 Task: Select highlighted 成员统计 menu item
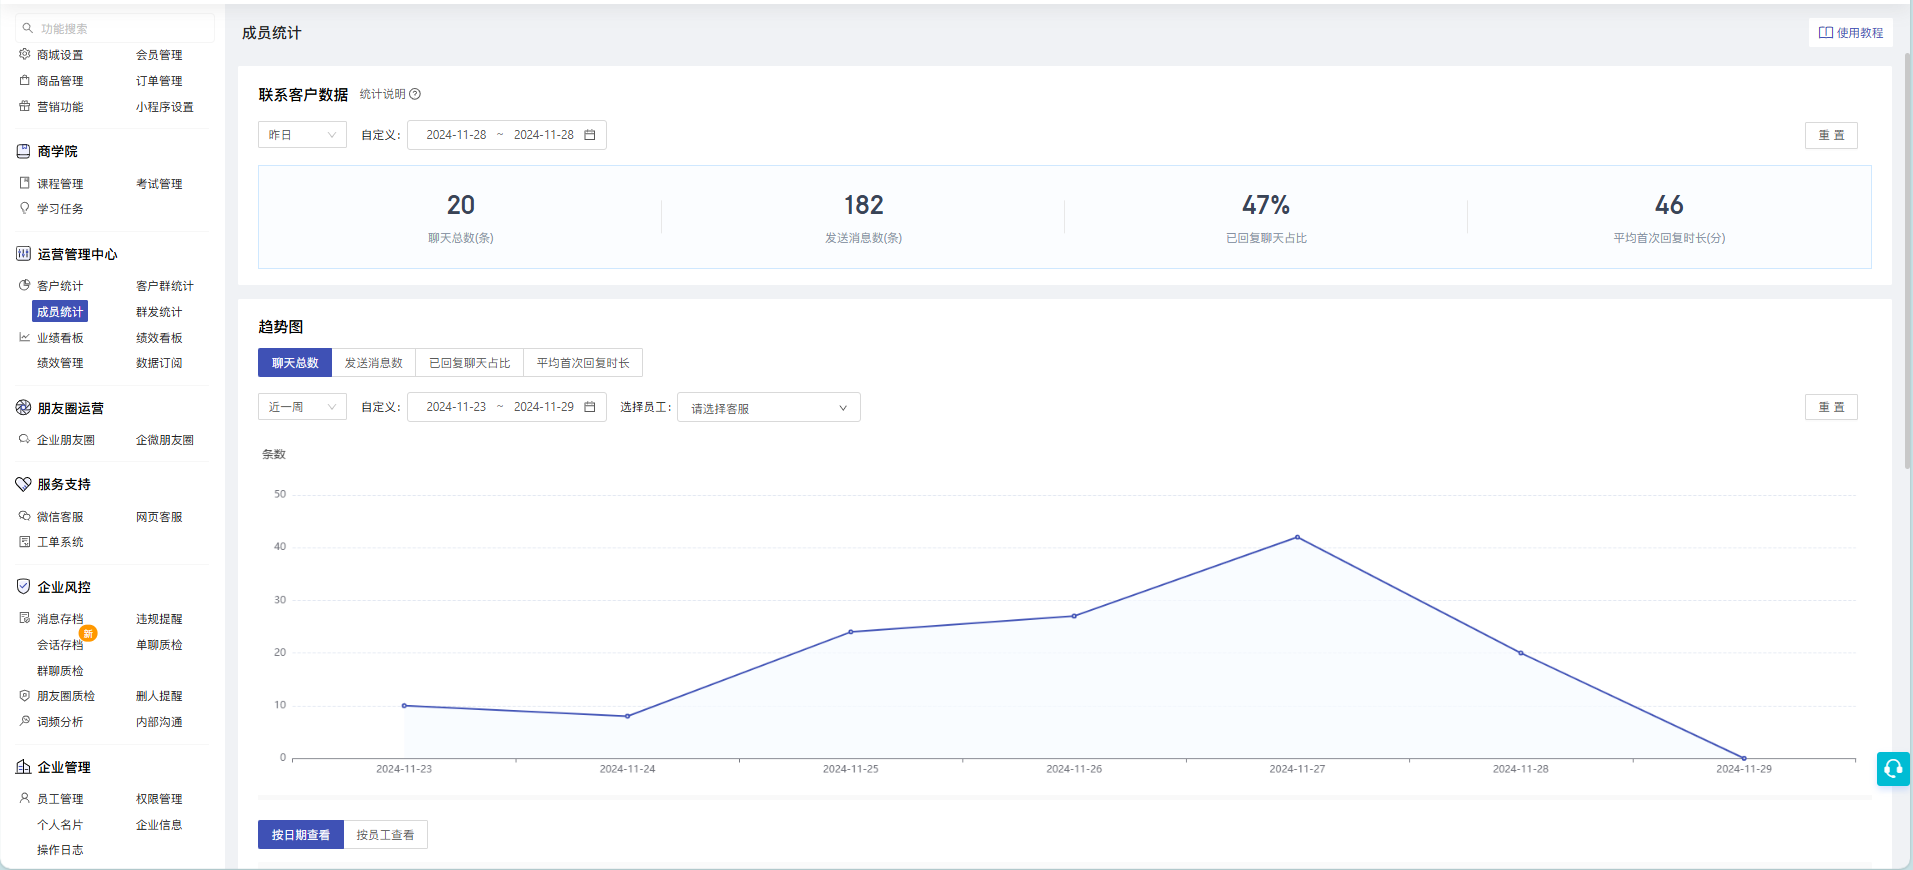pos(60,312)
